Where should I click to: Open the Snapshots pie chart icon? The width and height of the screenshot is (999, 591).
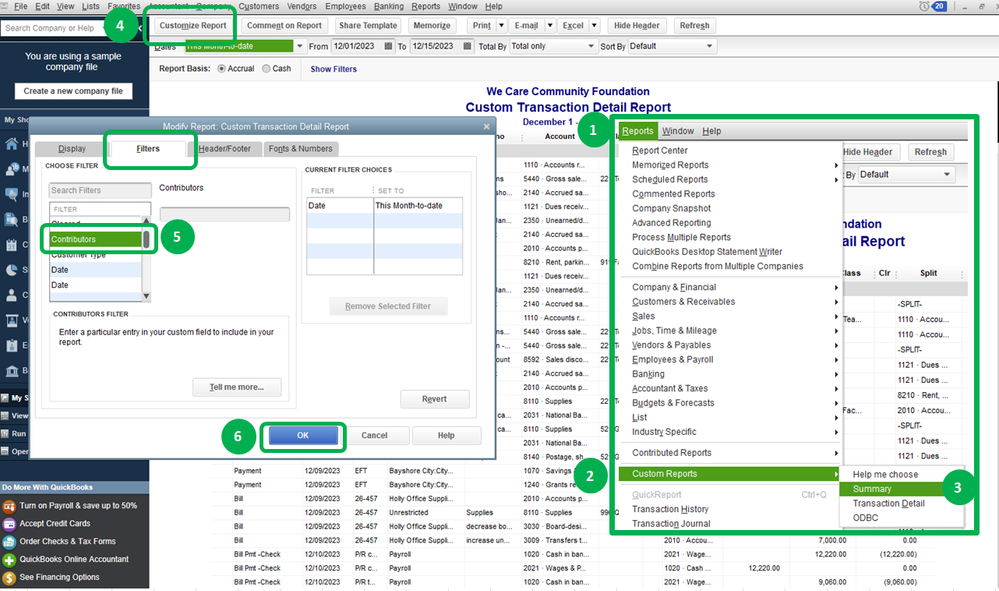click(x=11, y=269)
